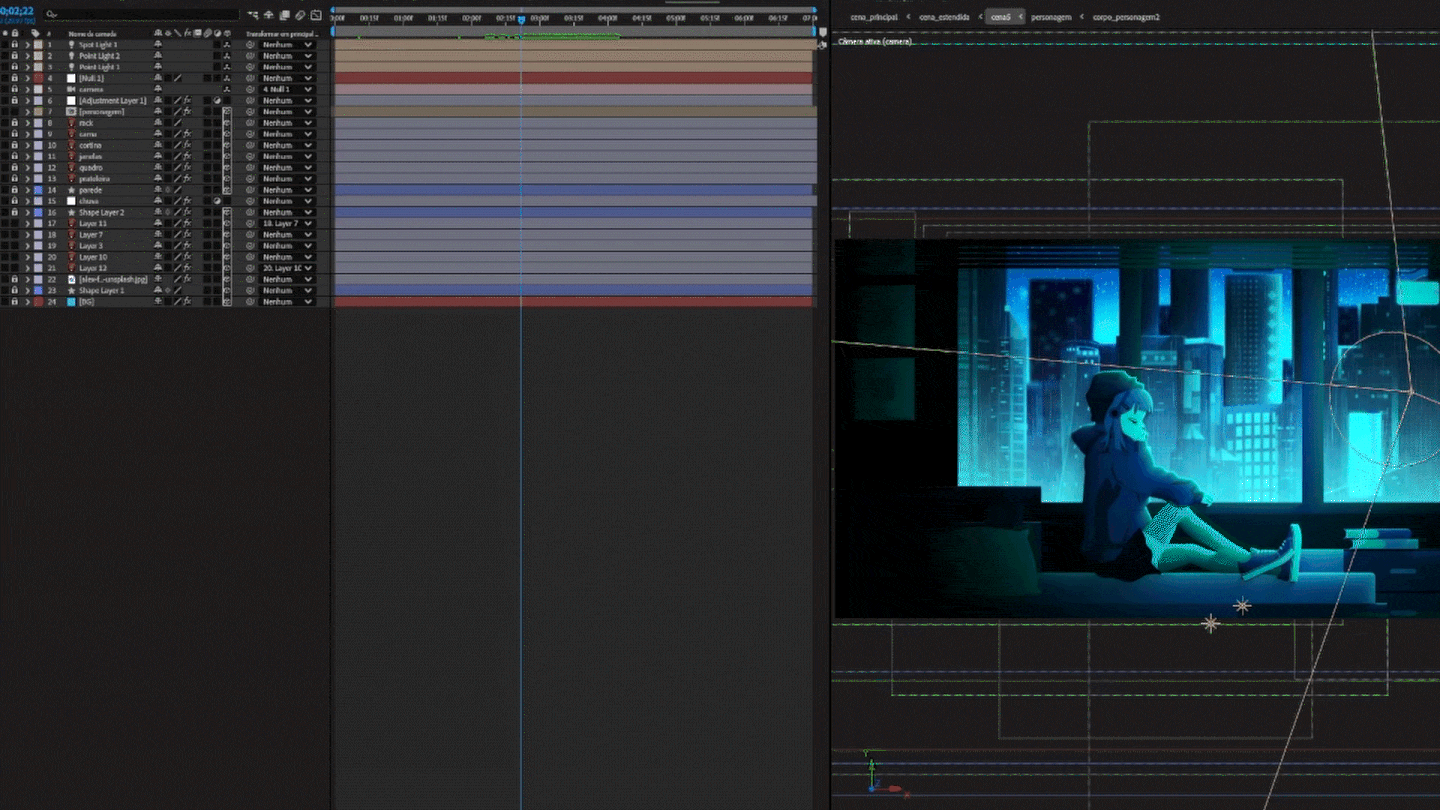Toggle shy switch on Spot Light 1

point(157,45)
